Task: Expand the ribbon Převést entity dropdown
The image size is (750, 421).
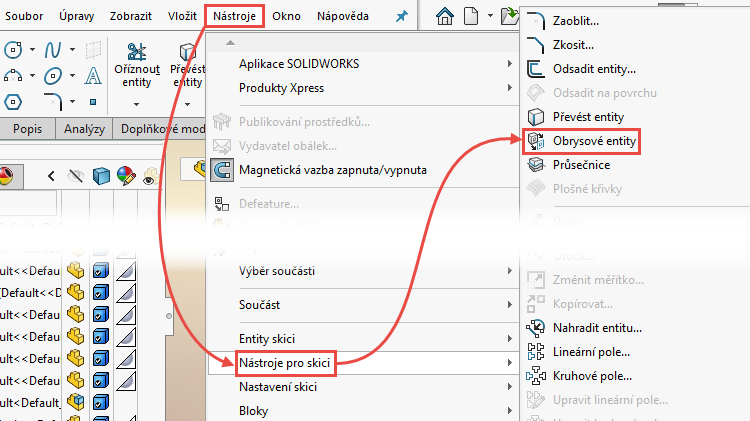Action: pos(188,104)
